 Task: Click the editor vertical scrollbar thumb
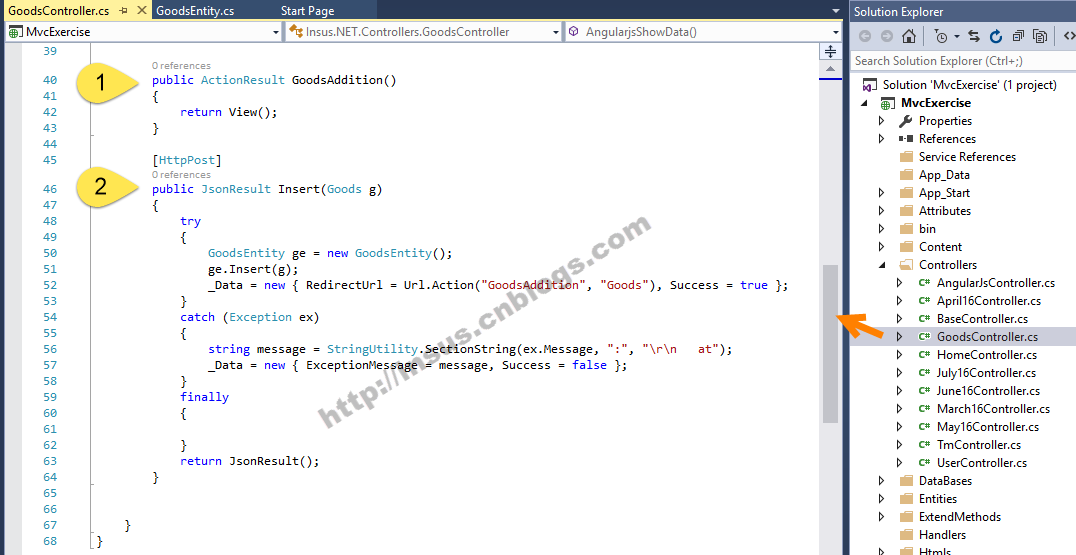830,344
